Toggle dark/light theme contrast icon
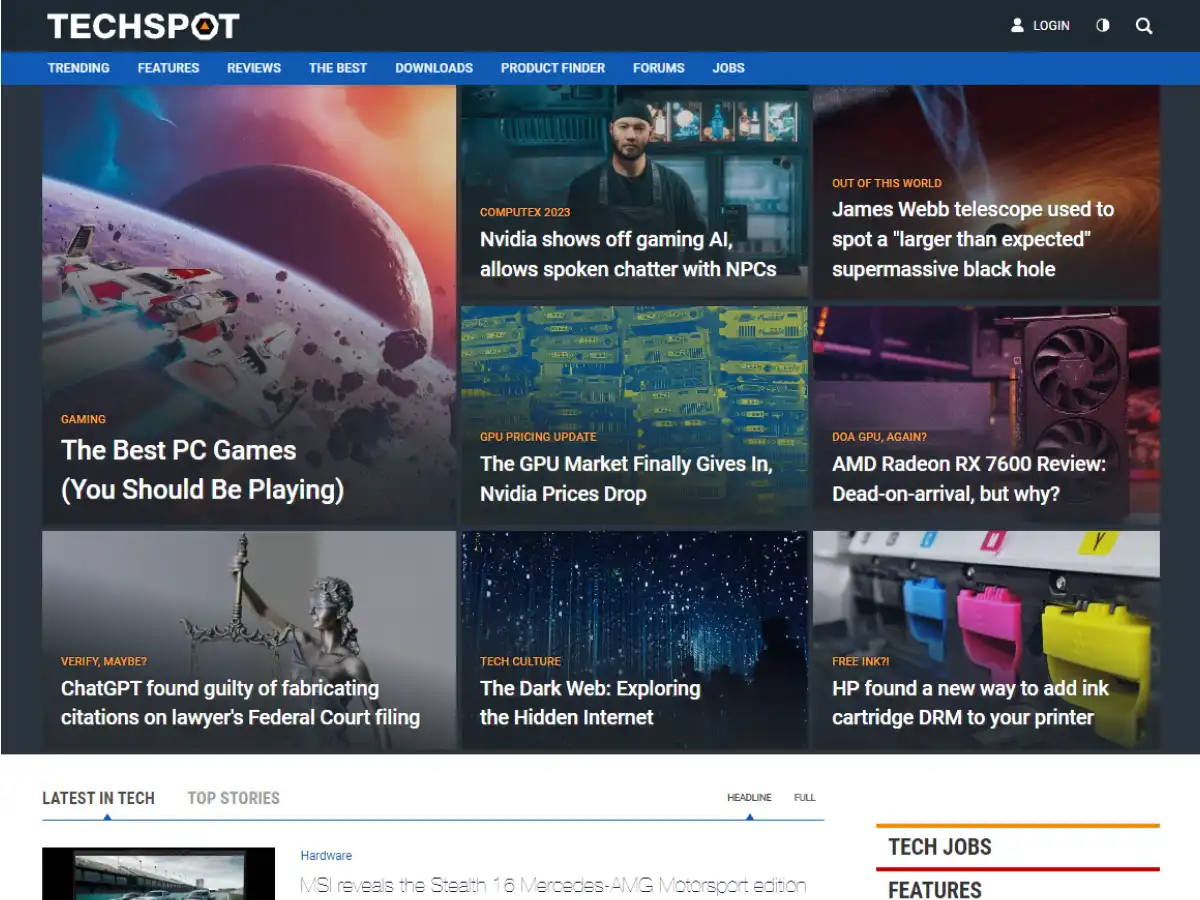The width and height of the screenshot is (1200, 900). click(x=1102, y=25)
